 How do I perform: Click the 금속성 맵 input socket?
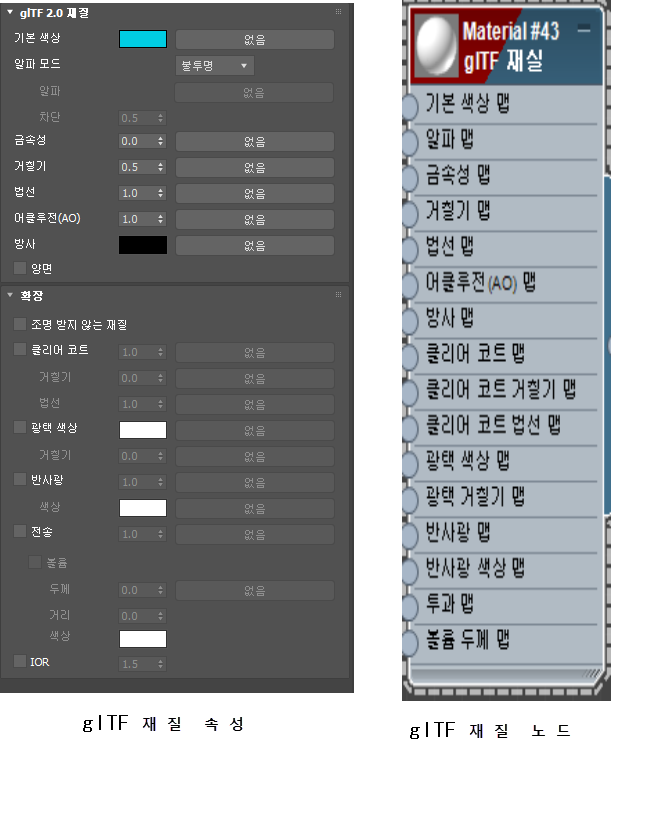coord(410,178)
